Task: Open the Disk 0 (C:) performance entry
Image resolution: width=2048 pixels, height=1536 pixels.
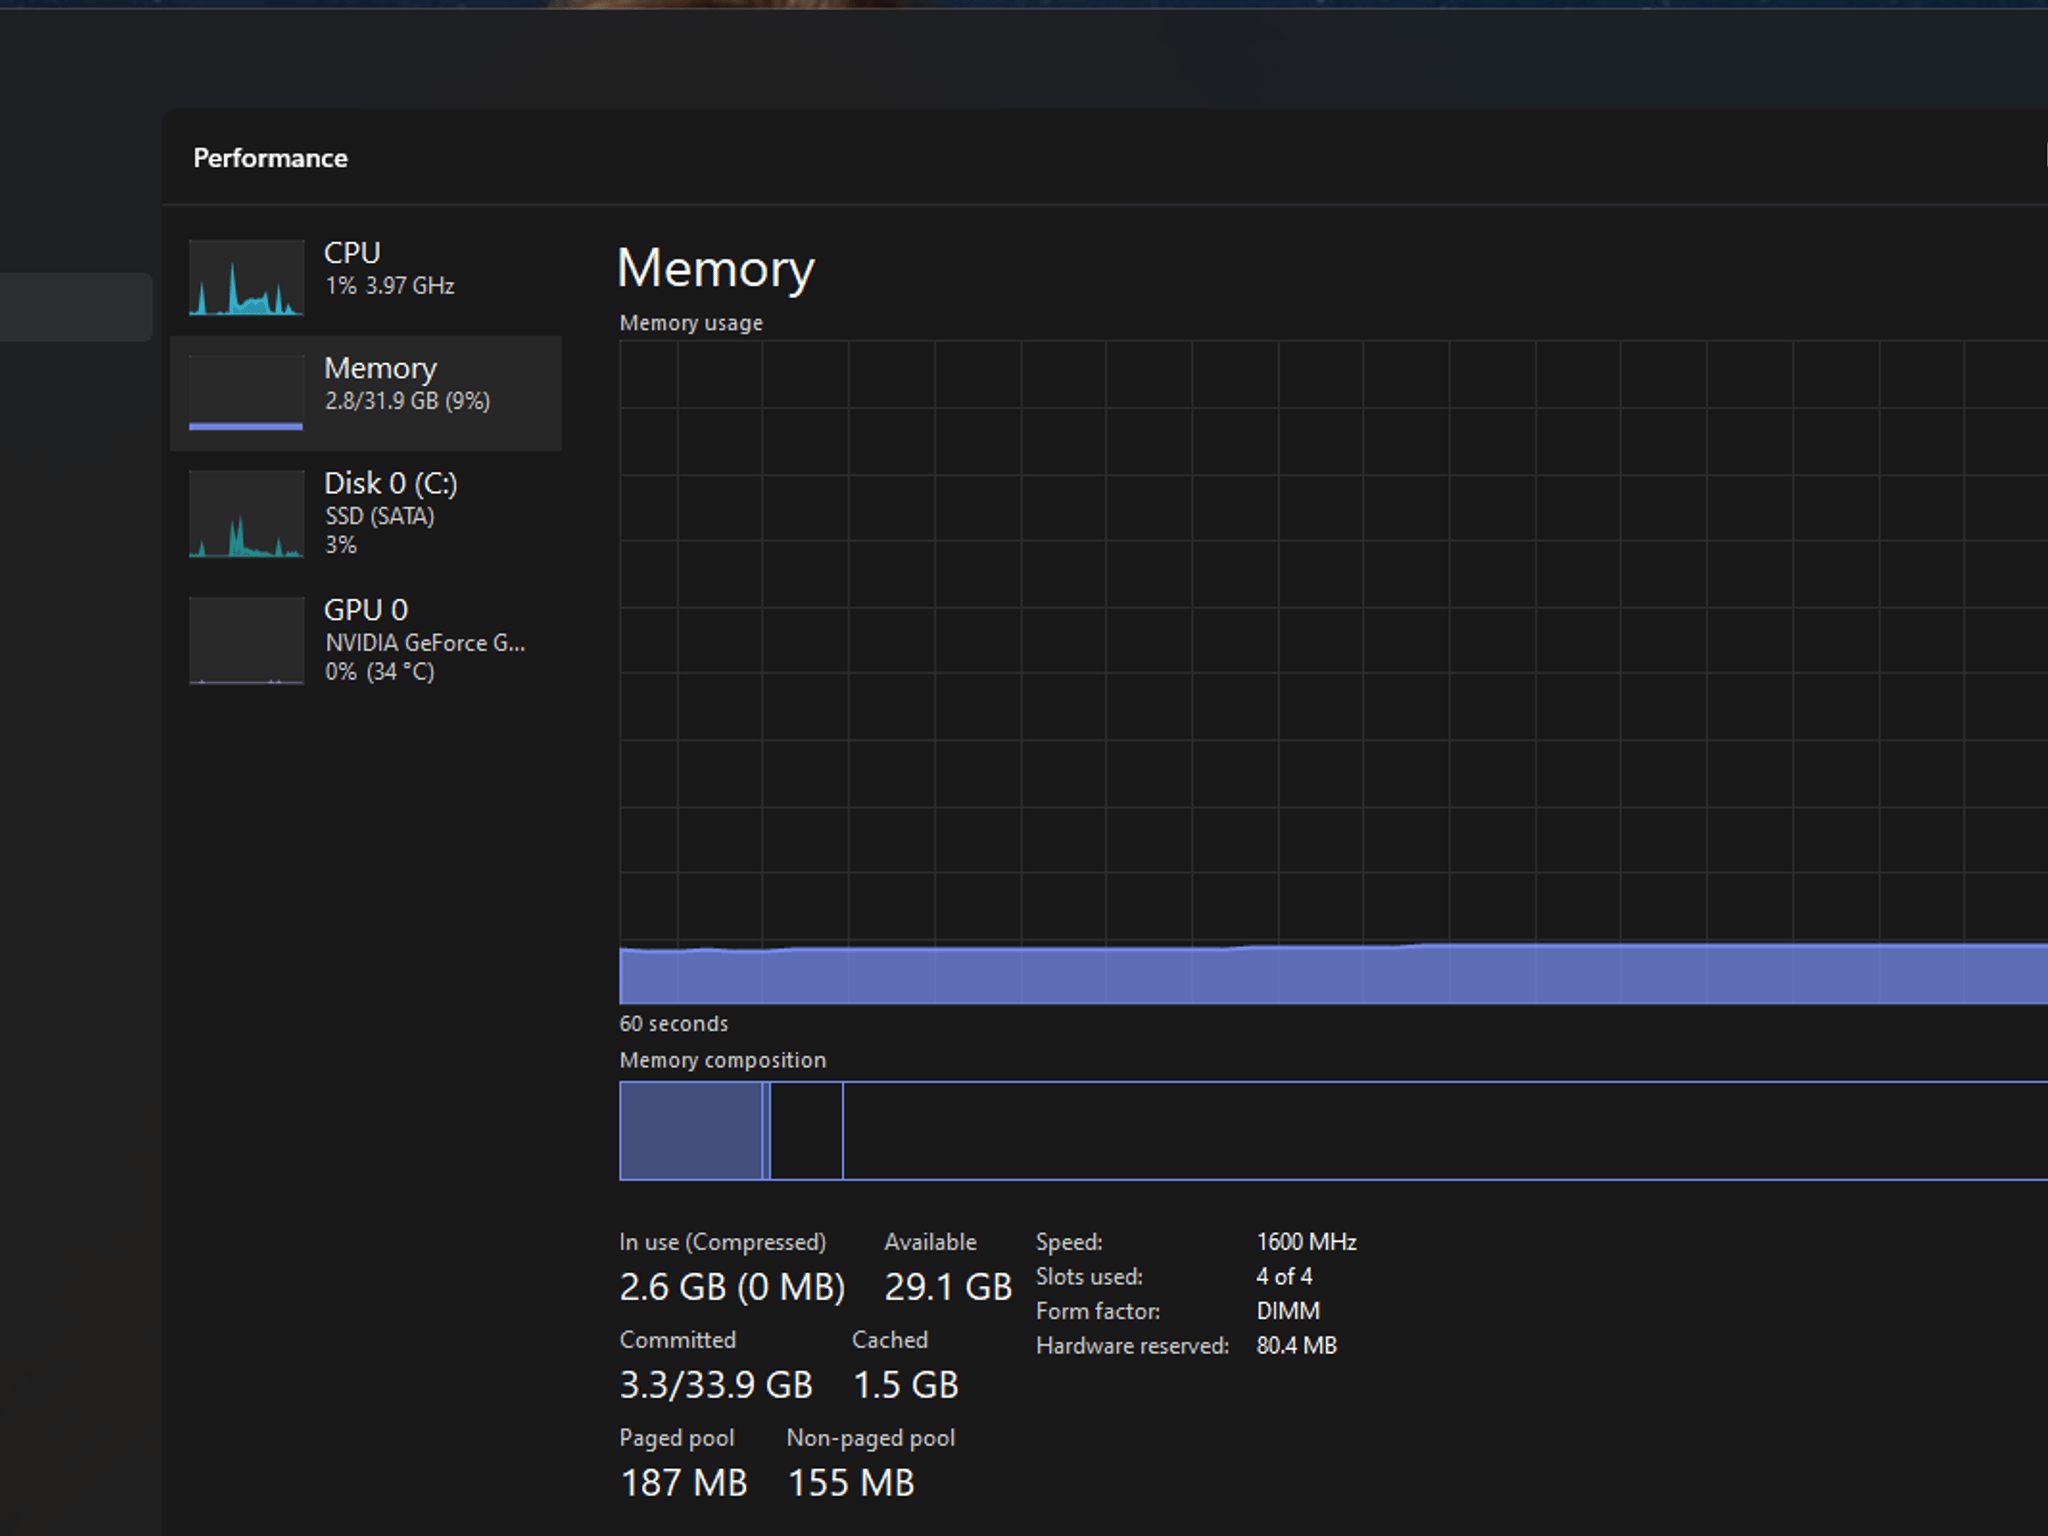Action: point(366,513)
